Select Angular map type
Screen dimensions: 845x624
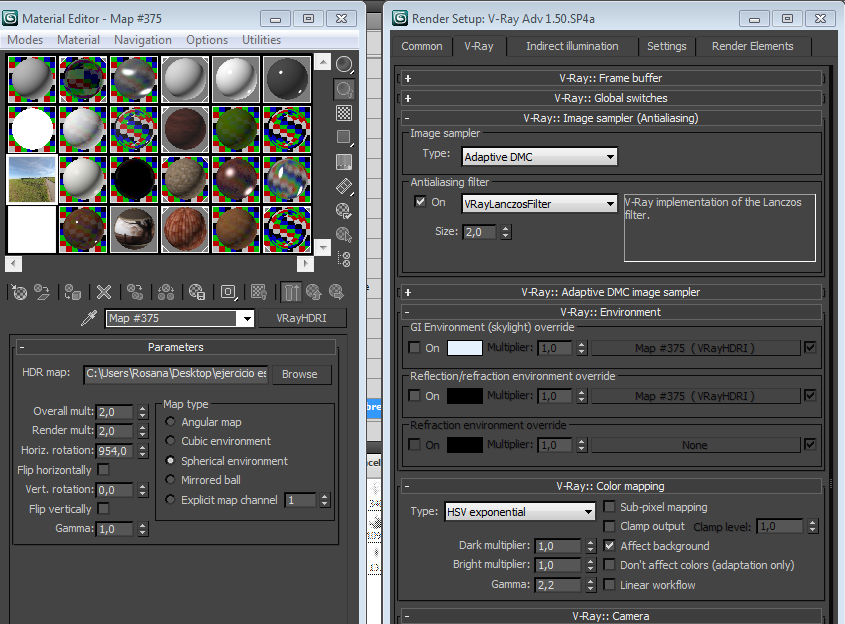[x=170, y=421]
